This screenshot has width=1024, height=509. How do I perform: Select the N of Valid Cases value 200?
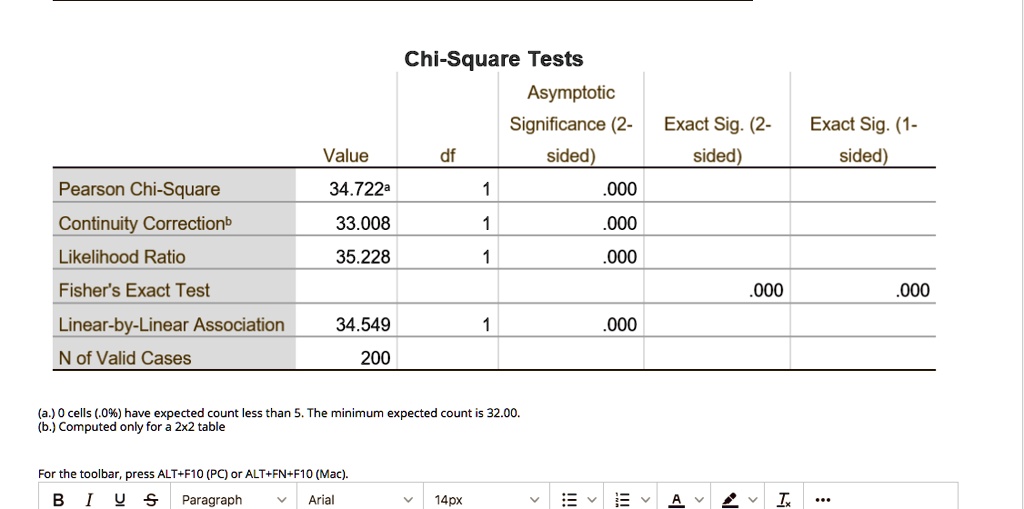(x=376, y=358)
